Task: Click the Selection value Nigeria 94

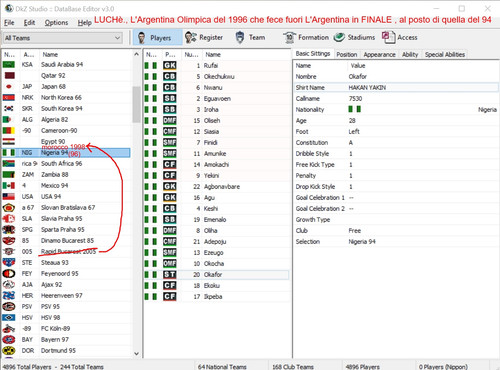Action: pos(362,241)
